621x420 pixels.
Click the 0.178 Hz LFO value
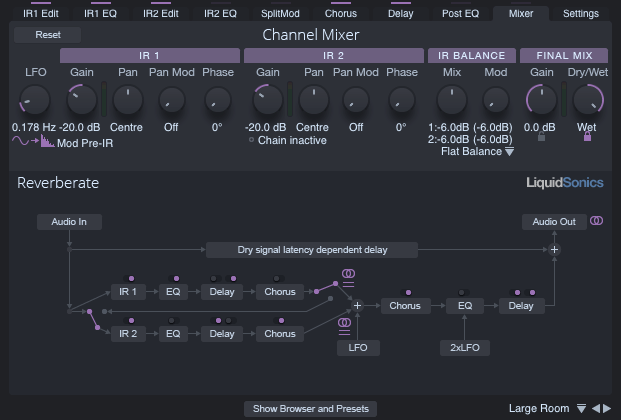[34, 127]
